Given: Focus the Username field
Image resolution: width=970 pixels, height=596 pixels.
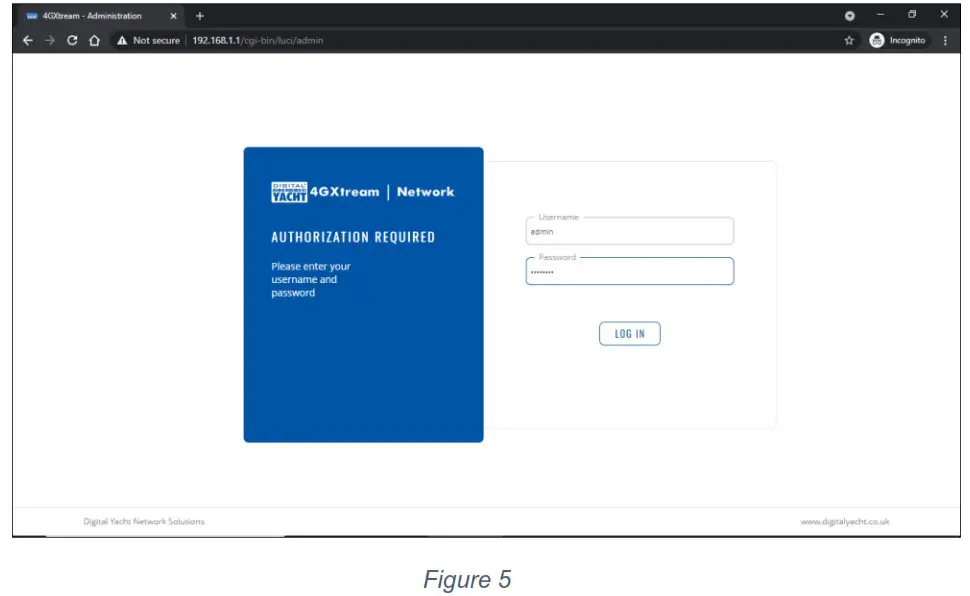Looking at the screenshot, I should (629, 231).
